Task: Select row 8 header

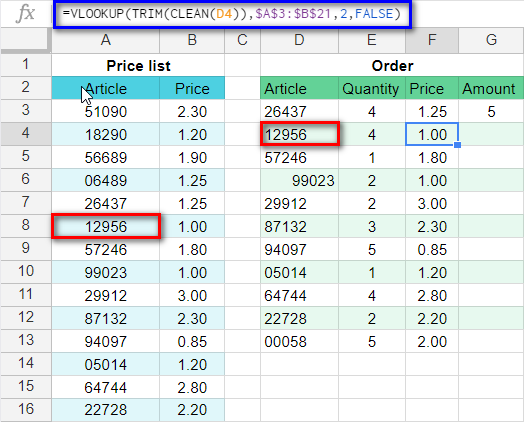Action: [x=26, y=226]
